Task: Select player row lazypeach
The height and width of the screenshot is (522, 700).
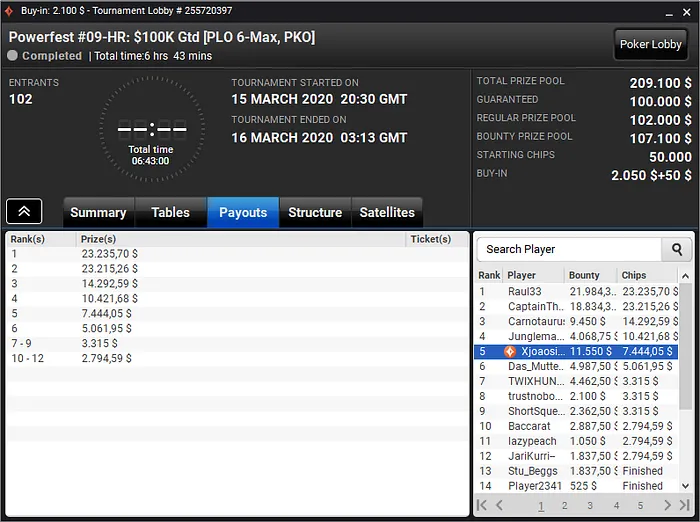Action: pos(576,441)
